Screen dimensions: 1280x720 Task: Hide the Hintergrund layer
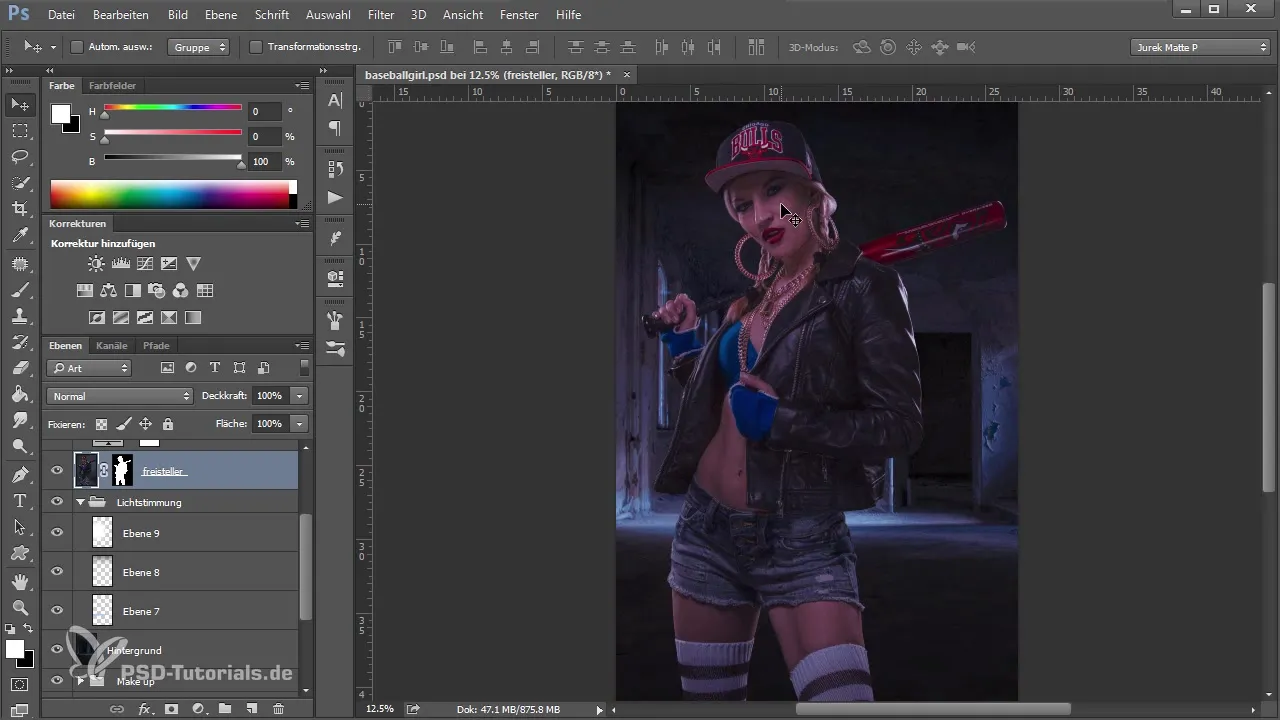pyautogui.click(x=57, y=650)
